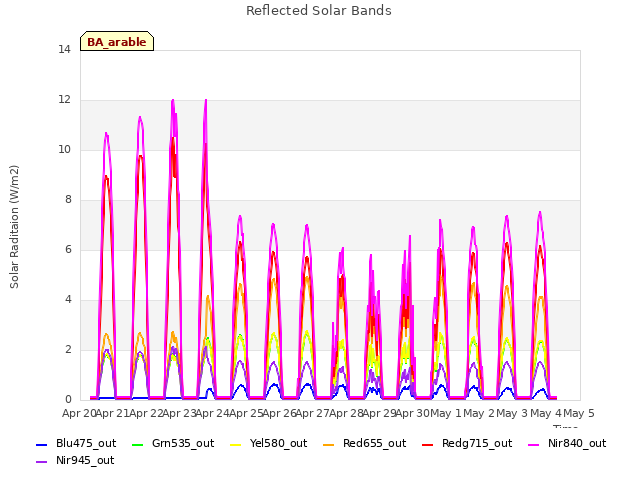Toggle the Blu475_out legend entry
640x480 pixels.
76,443
